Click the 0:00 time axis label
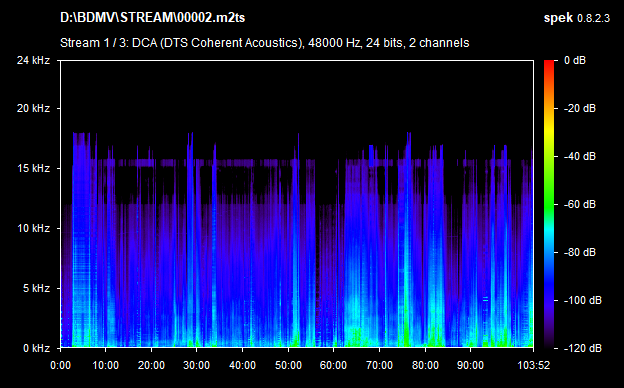 click(x=60, y=365)
